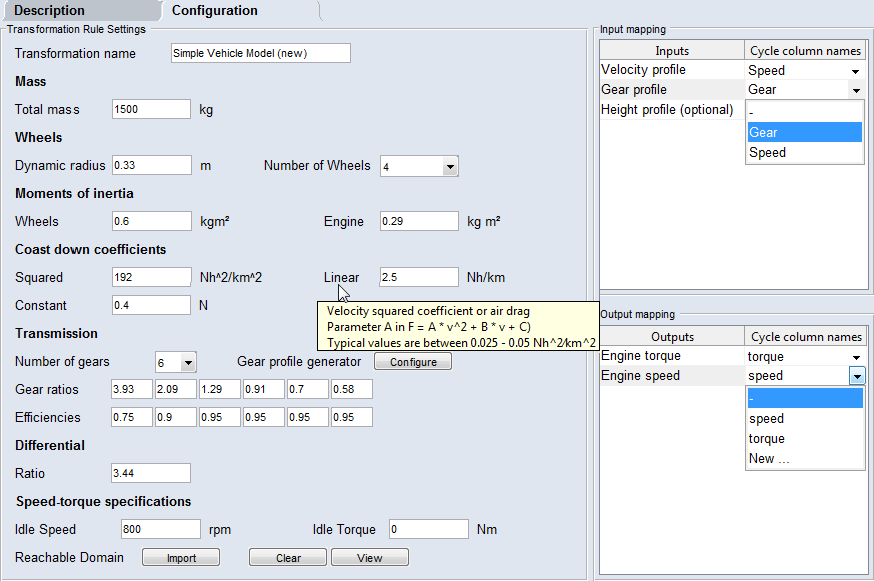Choose Speed option in input mapping list
Image resolution: width=874 pixels, height=581 pixels.
tap(804, 153)
